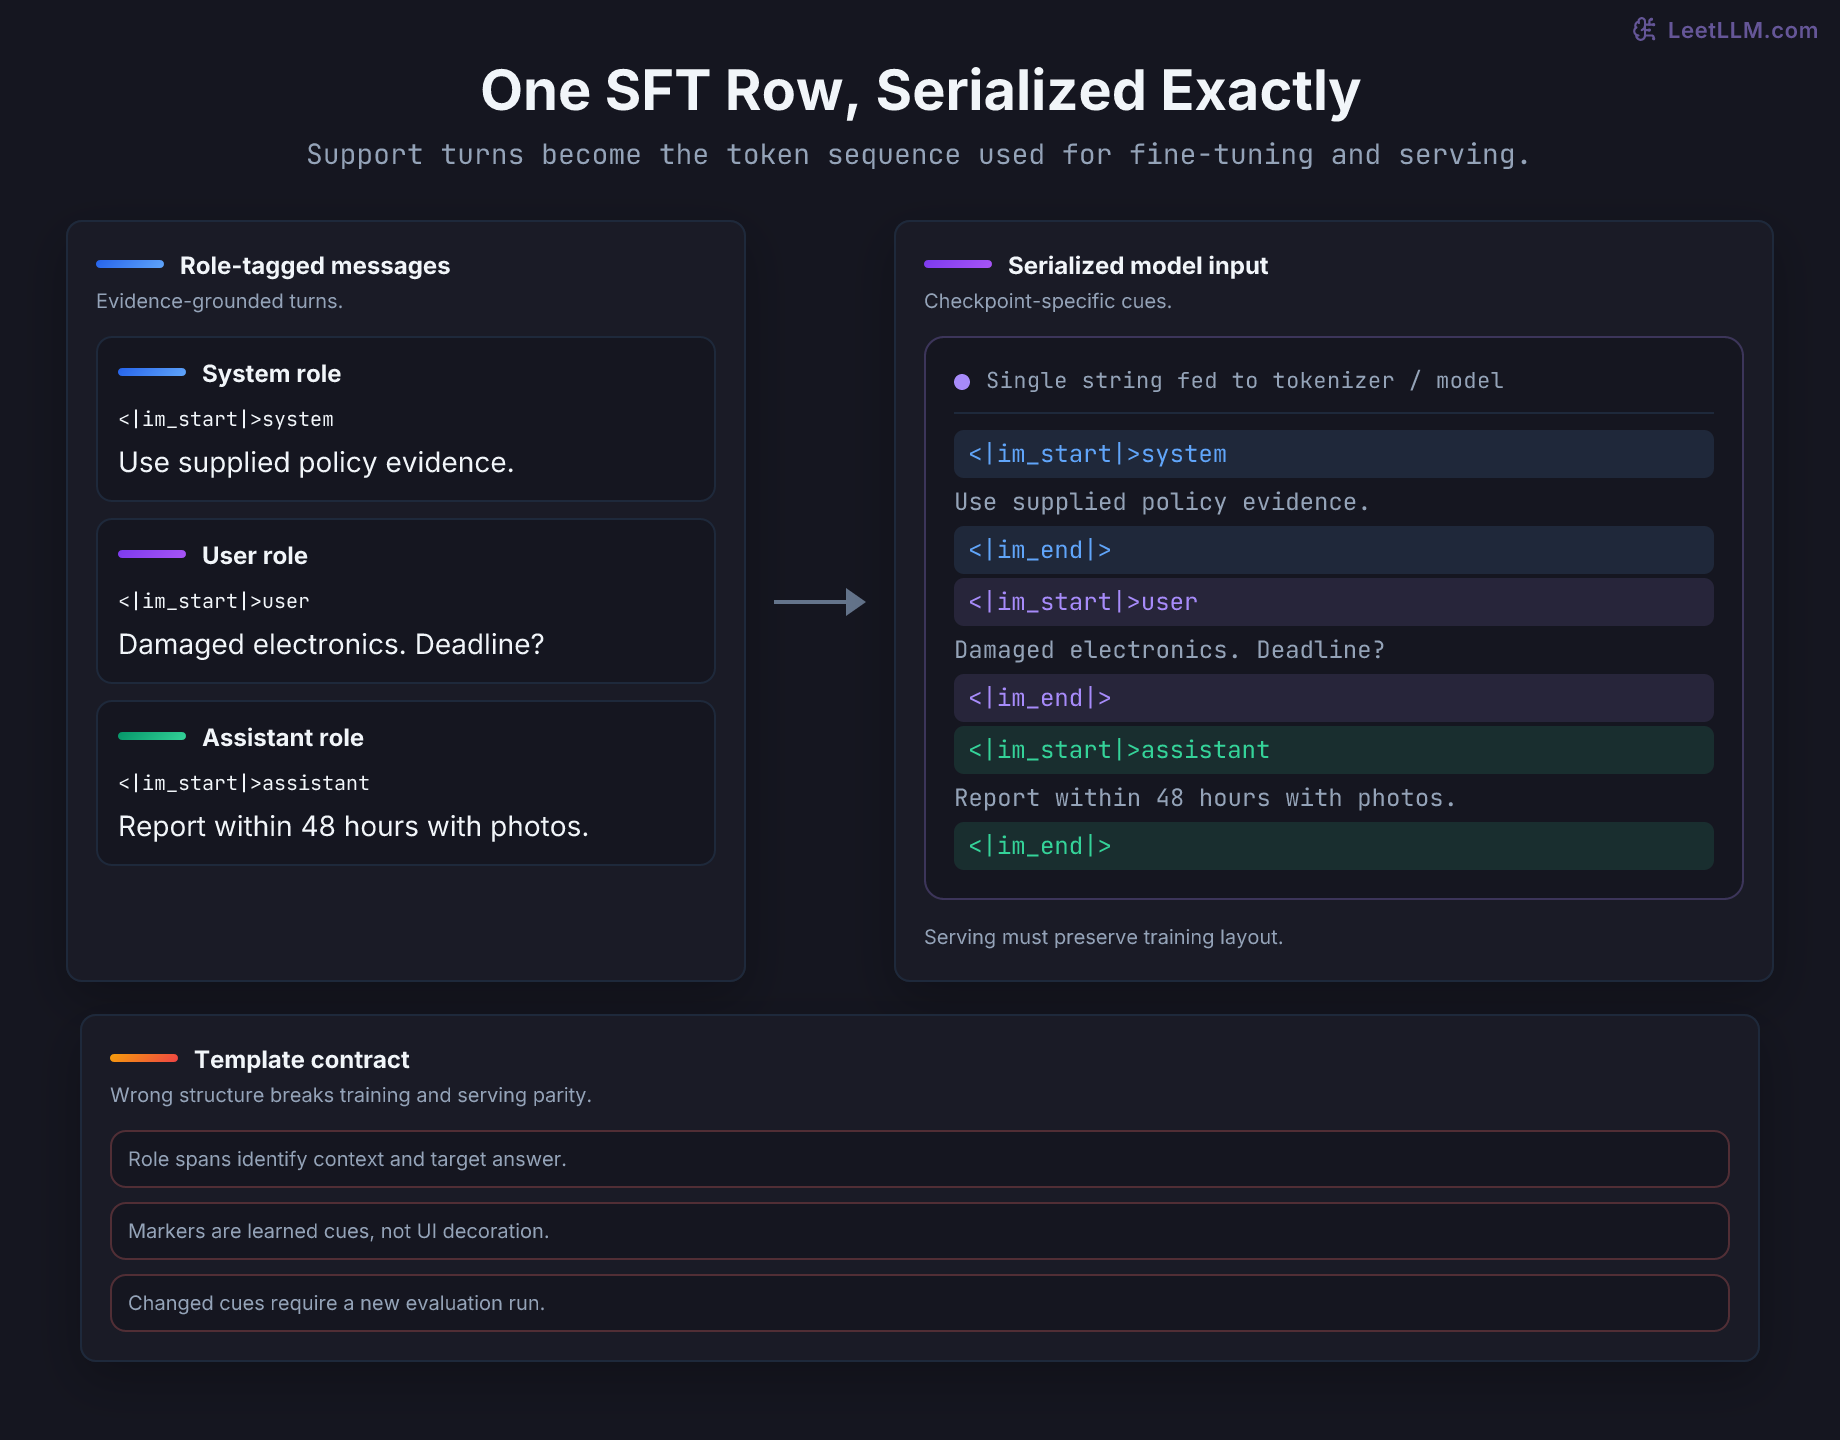Click monospace "Damaged electronics. Deadline?" in serialized input
This screenshot has width=1840, height=1440.
(1169, 650)
